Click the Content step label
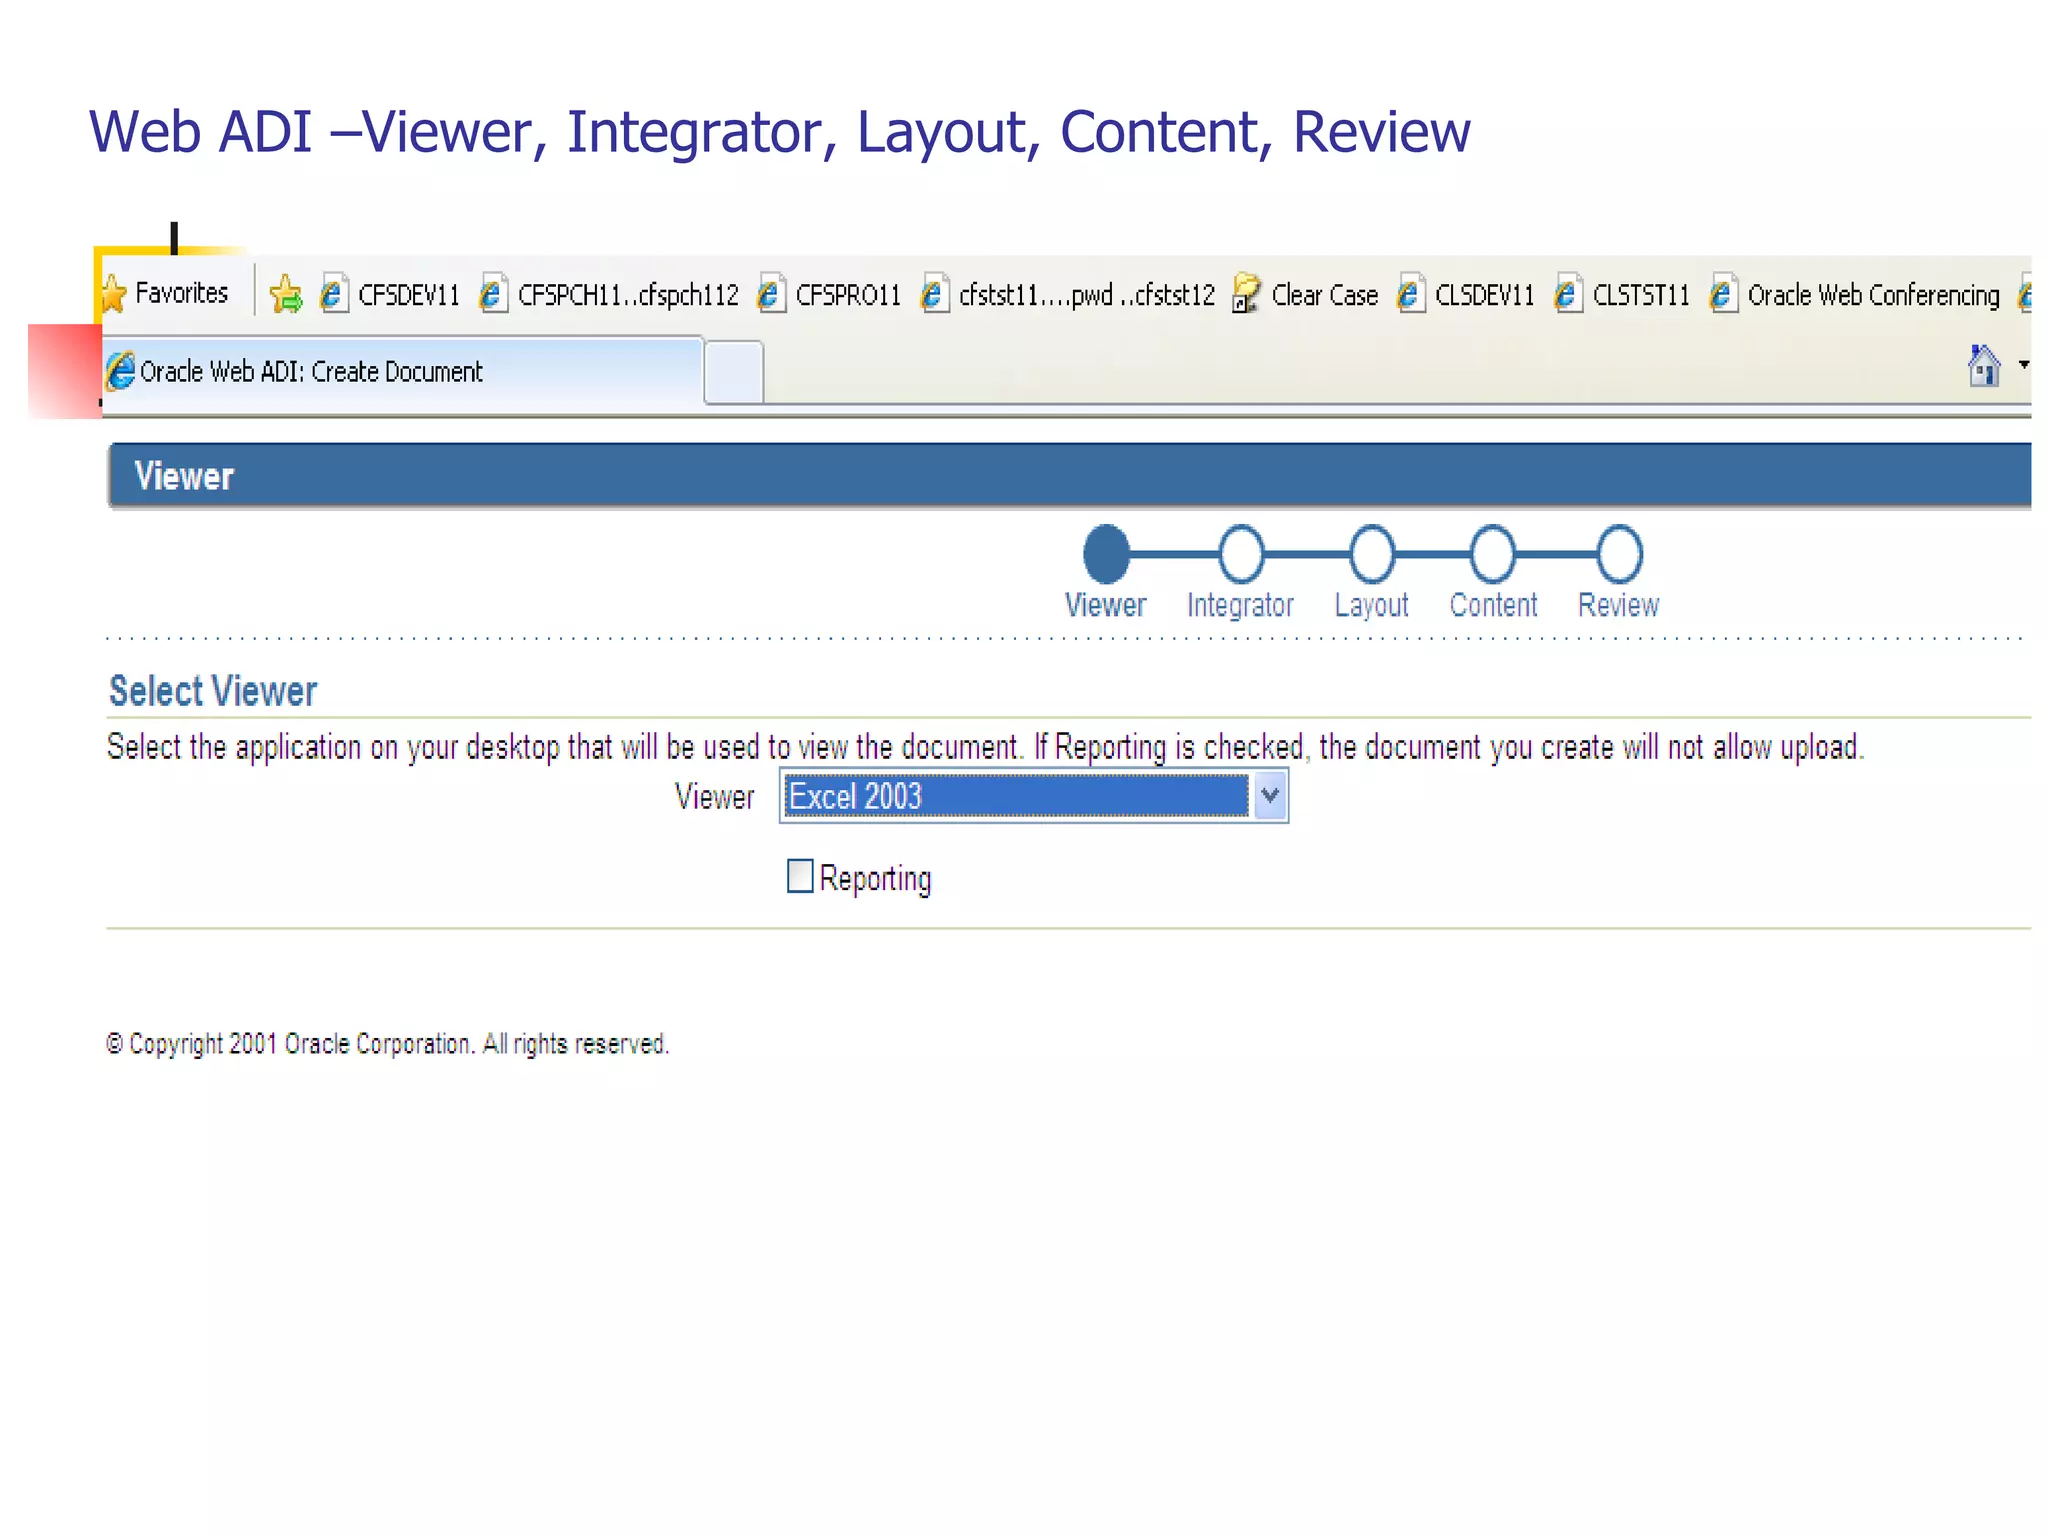Screen dimensions: 2048x1536 1493,605
